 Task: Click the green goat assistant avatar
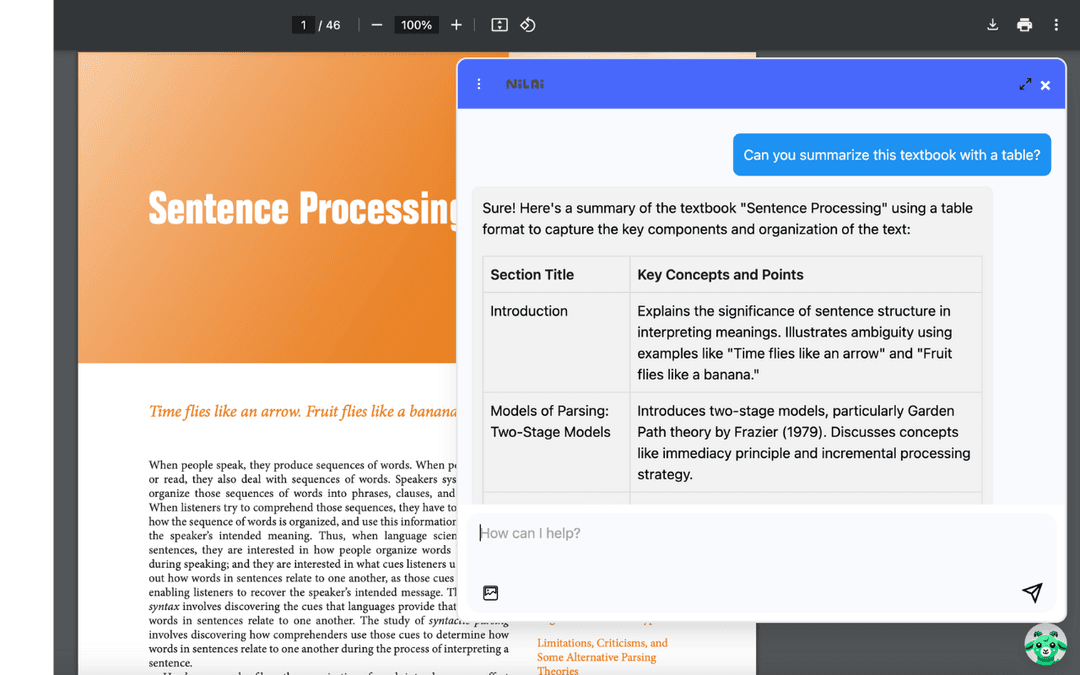(1045, 645)
